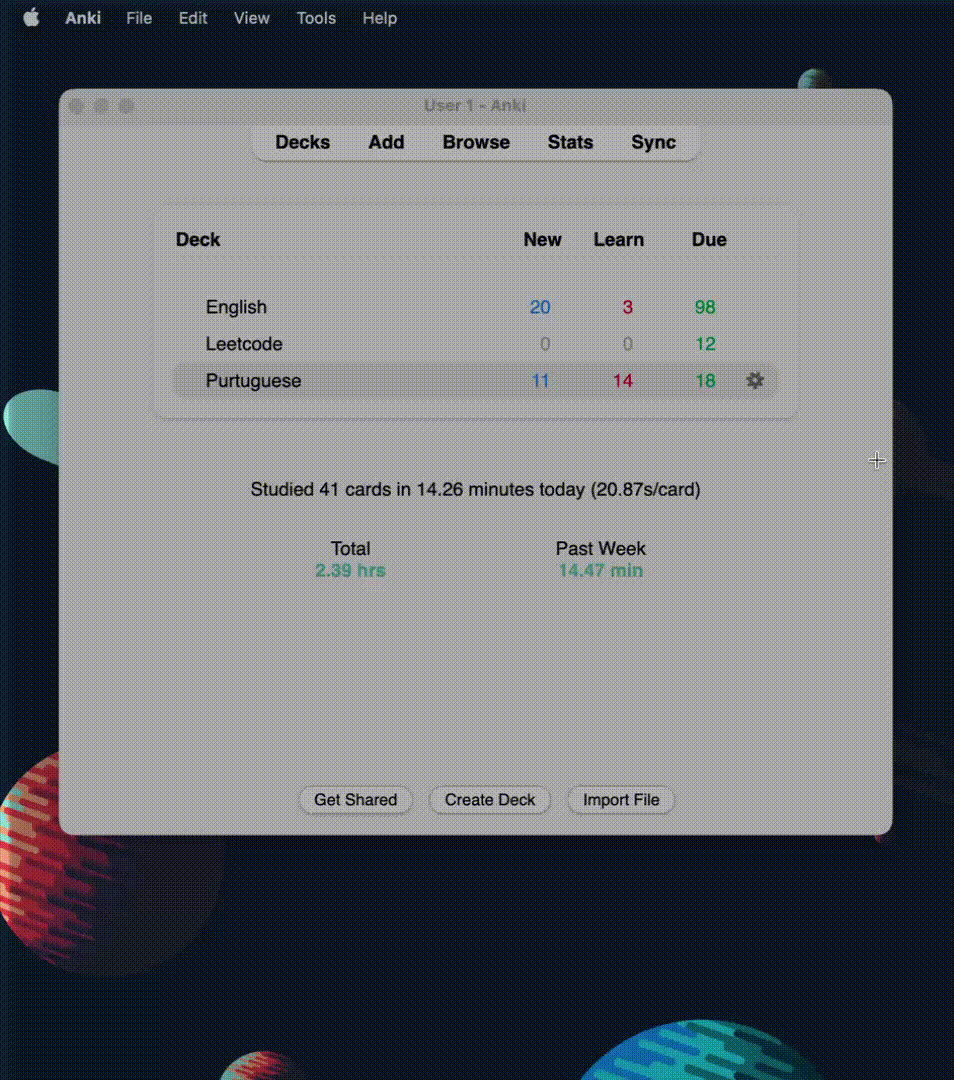The width and height of the screenshot is (954, 1080).
Task: Click the English deck due count 98
Action: pos(705,307)
